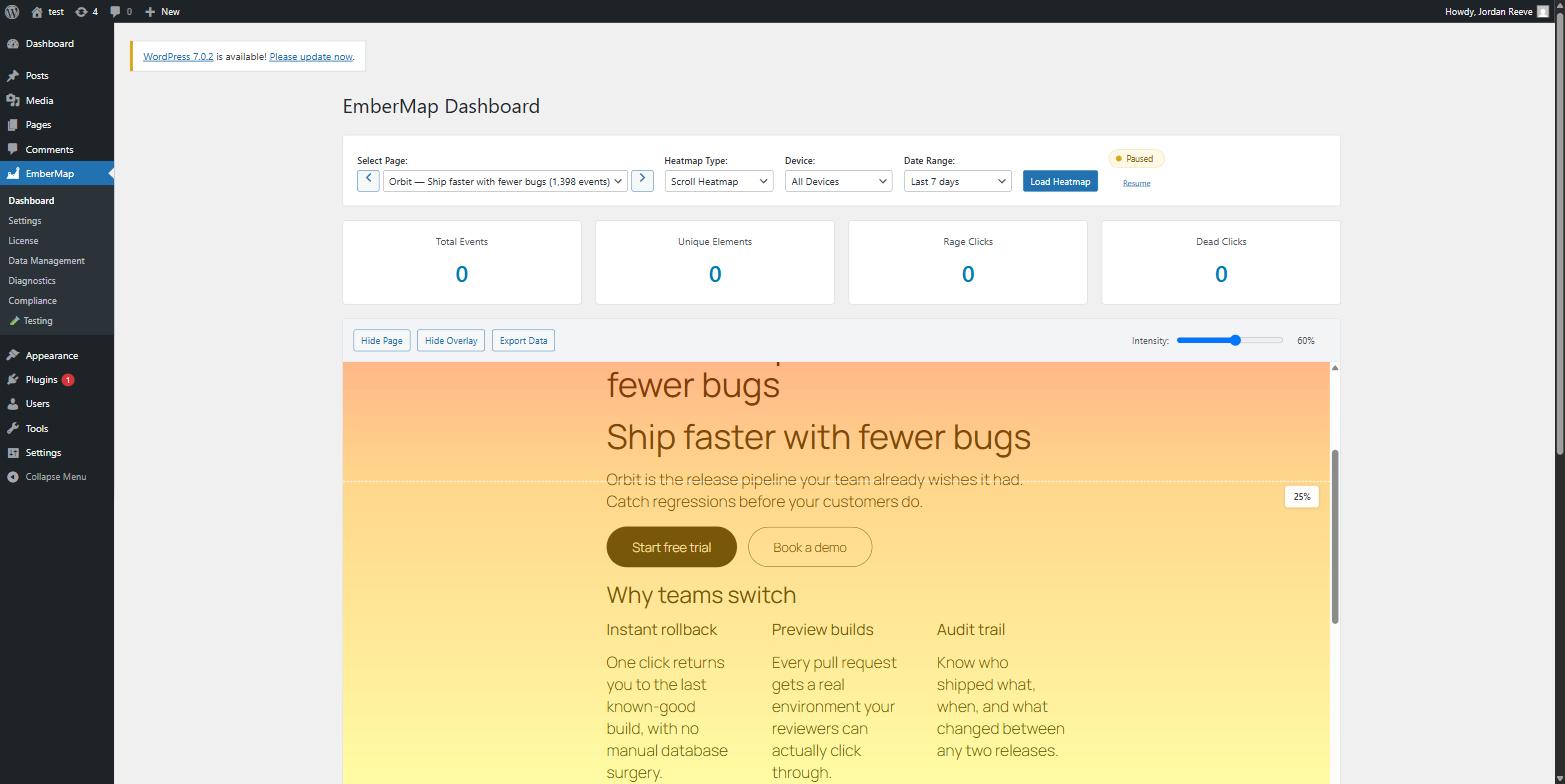The height and width of the screenshot is (784, 1565).
Task: Open the Compliance submenu item
Action: pos(32,301)
